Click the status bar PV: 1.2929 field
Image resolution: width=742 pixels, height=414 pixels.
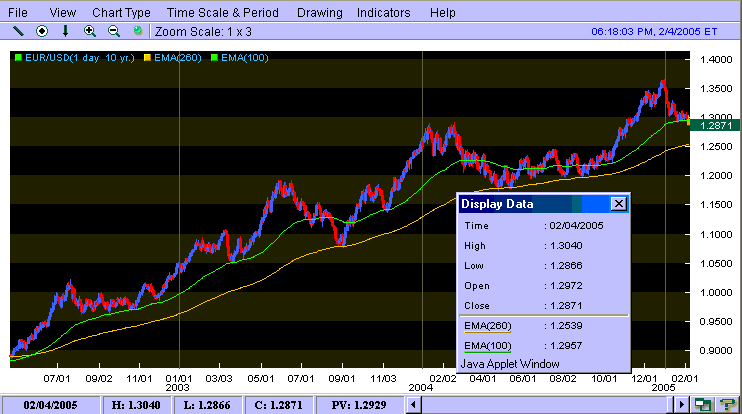click(x=359, y=405)
